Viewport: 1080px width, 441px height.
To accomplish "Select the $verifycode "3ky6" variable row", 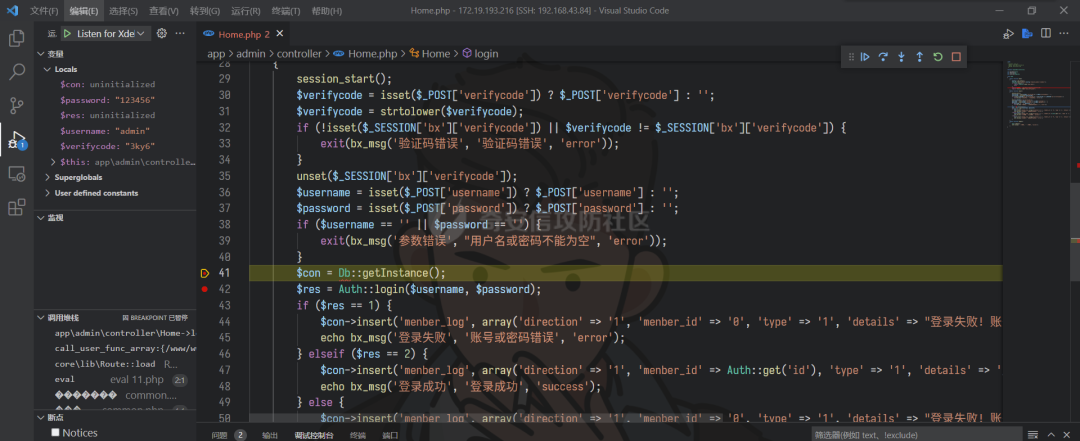I will (x=117, y=146).
